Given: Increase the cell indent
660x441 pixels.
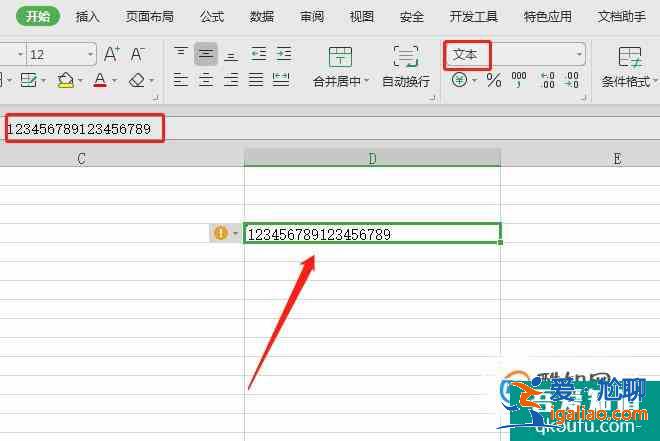Looking at the screenshot, I should [284, 54].
